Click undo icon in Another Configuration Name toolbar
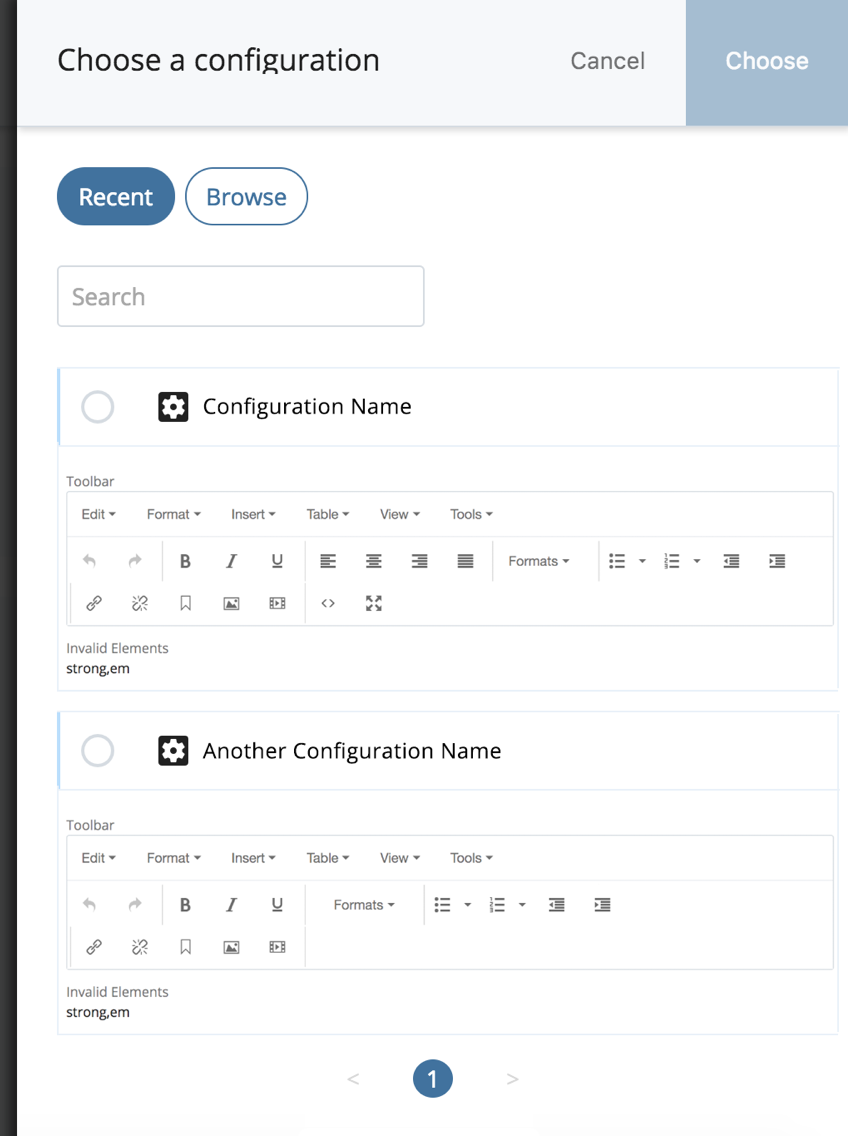 (x=89, y=904)
